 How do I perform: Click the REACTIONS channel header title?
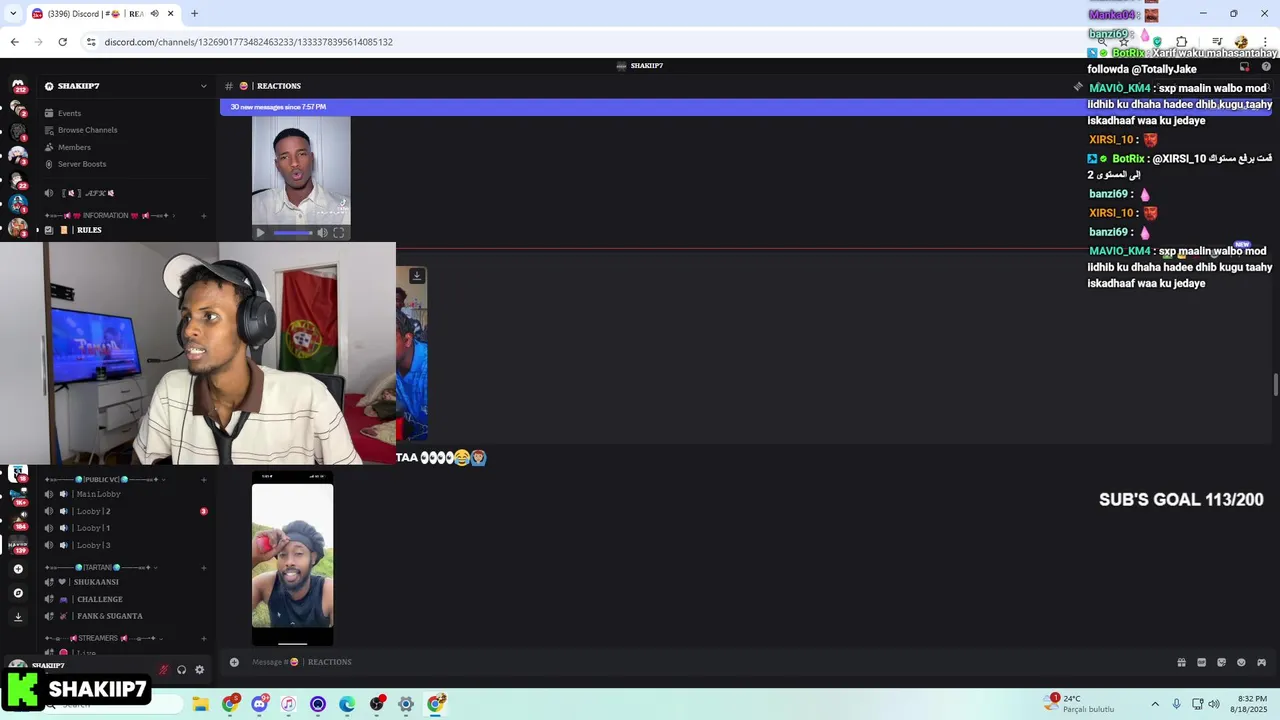pyautogui.click(x=278, y=86)
